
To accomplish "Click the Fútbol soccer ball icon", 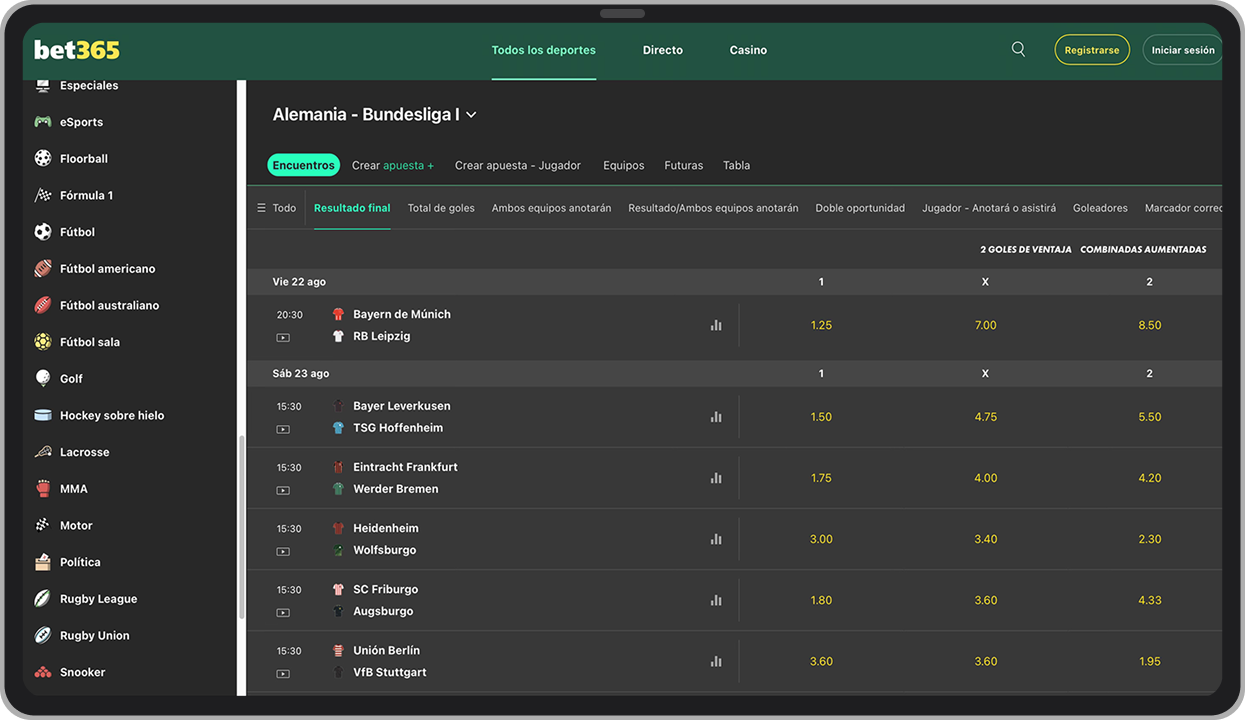I will click(43, 232).
